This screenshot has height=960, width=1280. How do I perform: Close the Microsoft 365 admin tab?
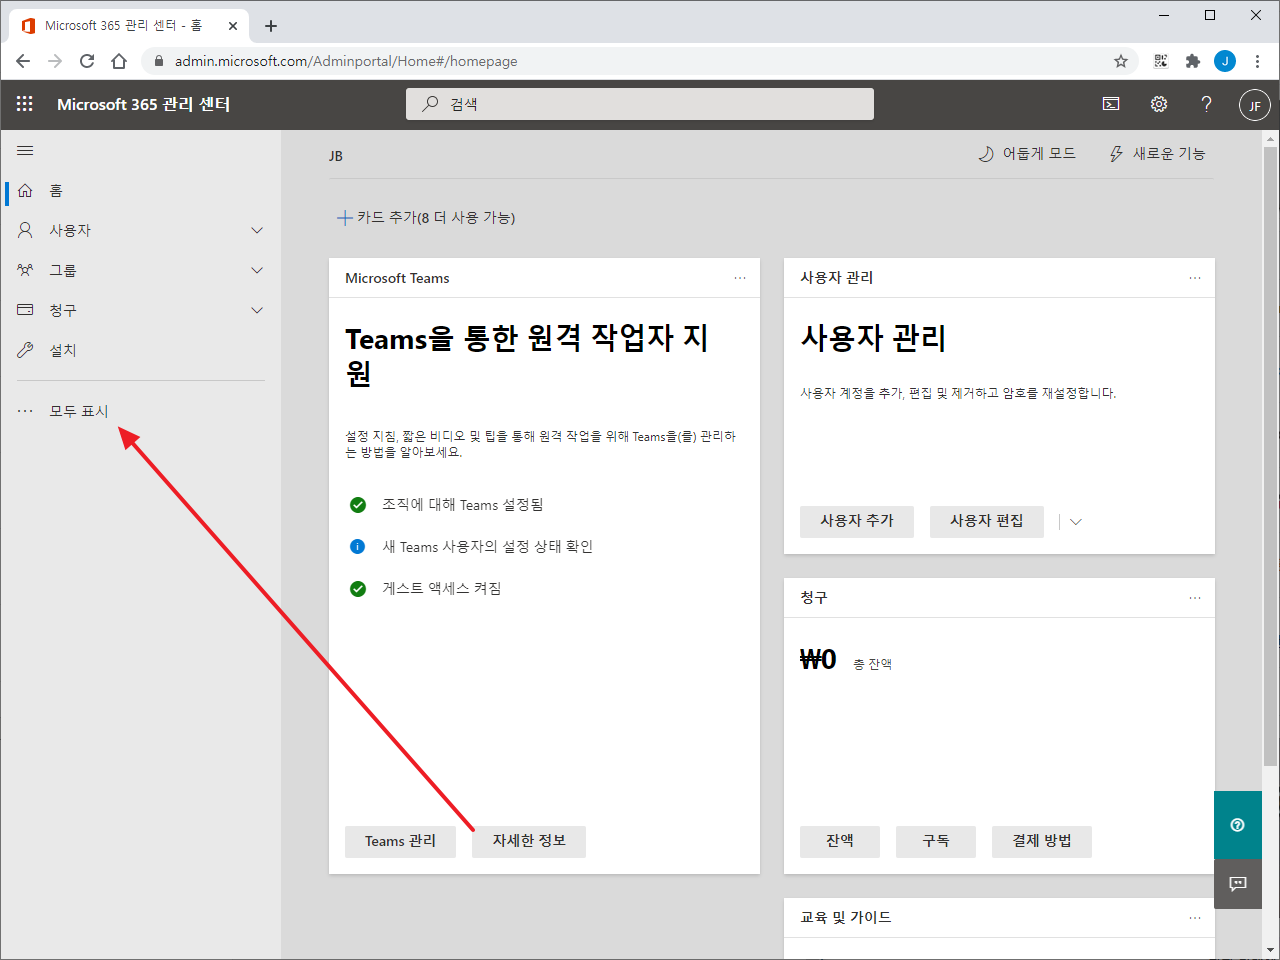coord(233,26)
